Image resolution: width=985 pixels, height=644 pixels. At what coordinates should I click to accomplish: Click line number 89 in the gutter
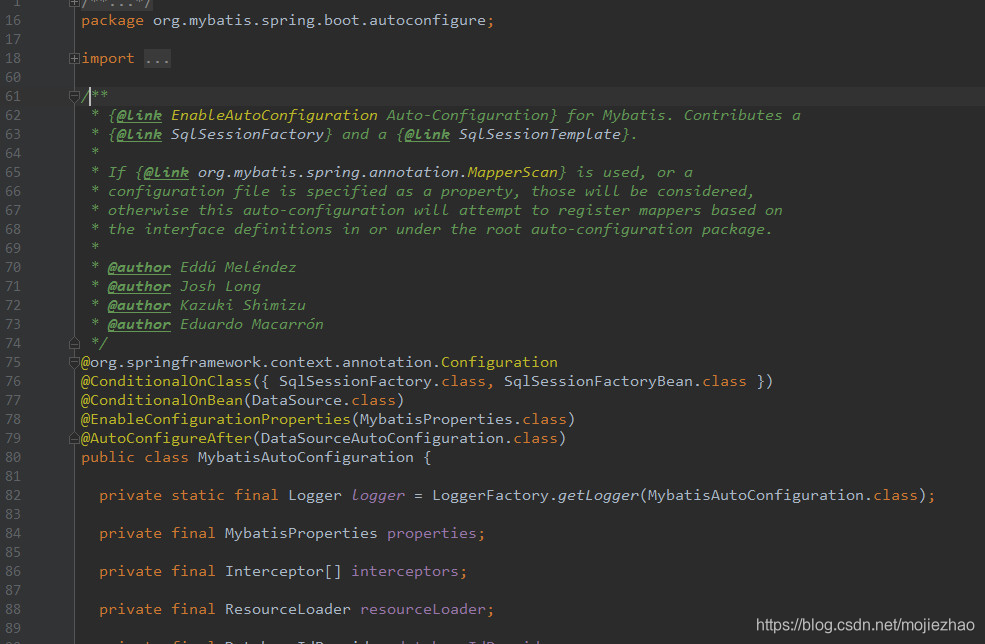pos(13,628)
